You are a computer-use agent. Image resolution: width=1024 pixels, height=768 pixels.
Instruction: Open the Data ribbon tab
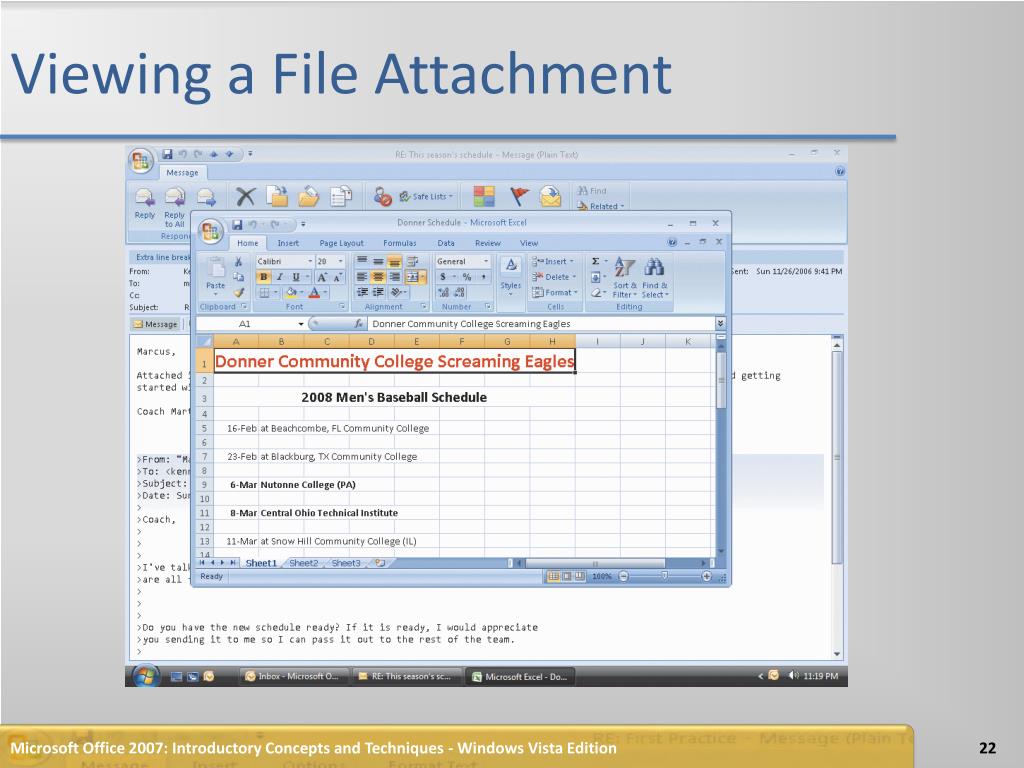pyautogui.click(x=446, y=243)
